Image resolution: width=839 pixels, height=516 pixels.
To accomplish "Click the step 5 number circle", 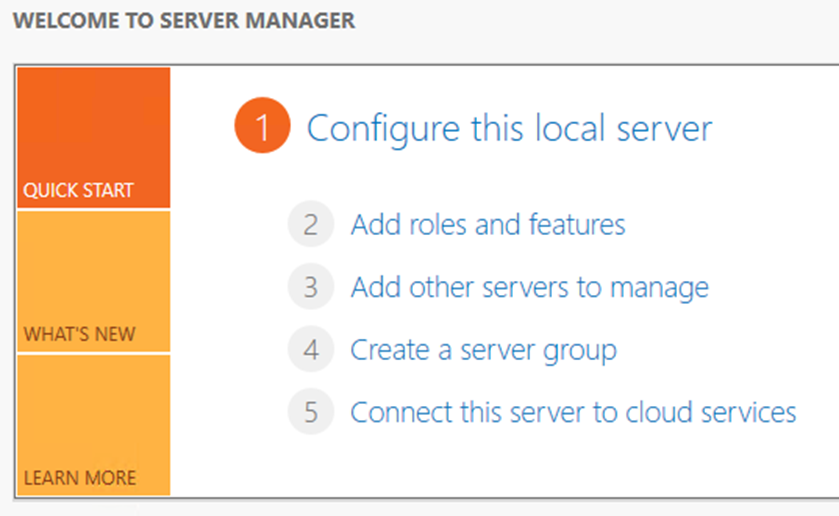I will (x=311, y=412).
